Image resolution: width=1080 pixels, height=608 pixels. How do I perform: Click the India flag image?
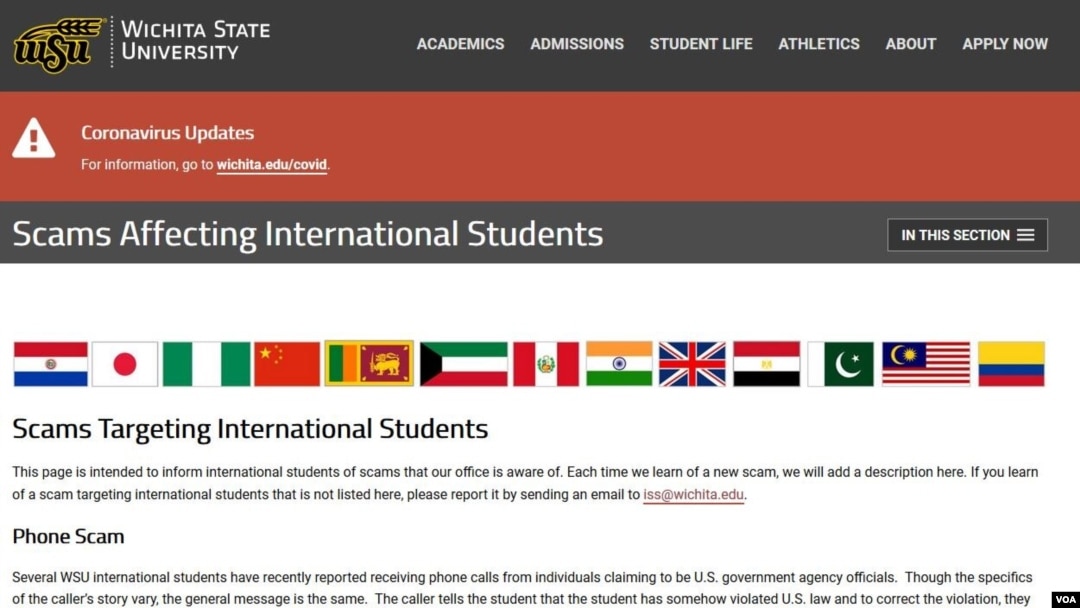pyautogui.click(x=619, y=364)
